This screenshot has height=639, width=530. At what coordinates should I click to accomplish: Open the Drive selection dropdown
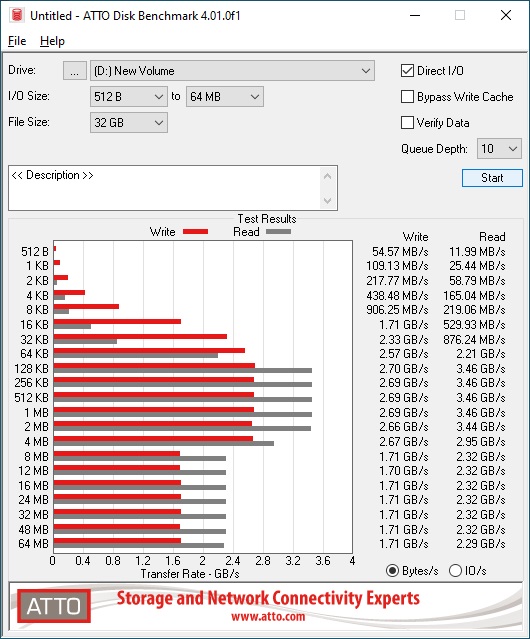click(x=232, y=71)
